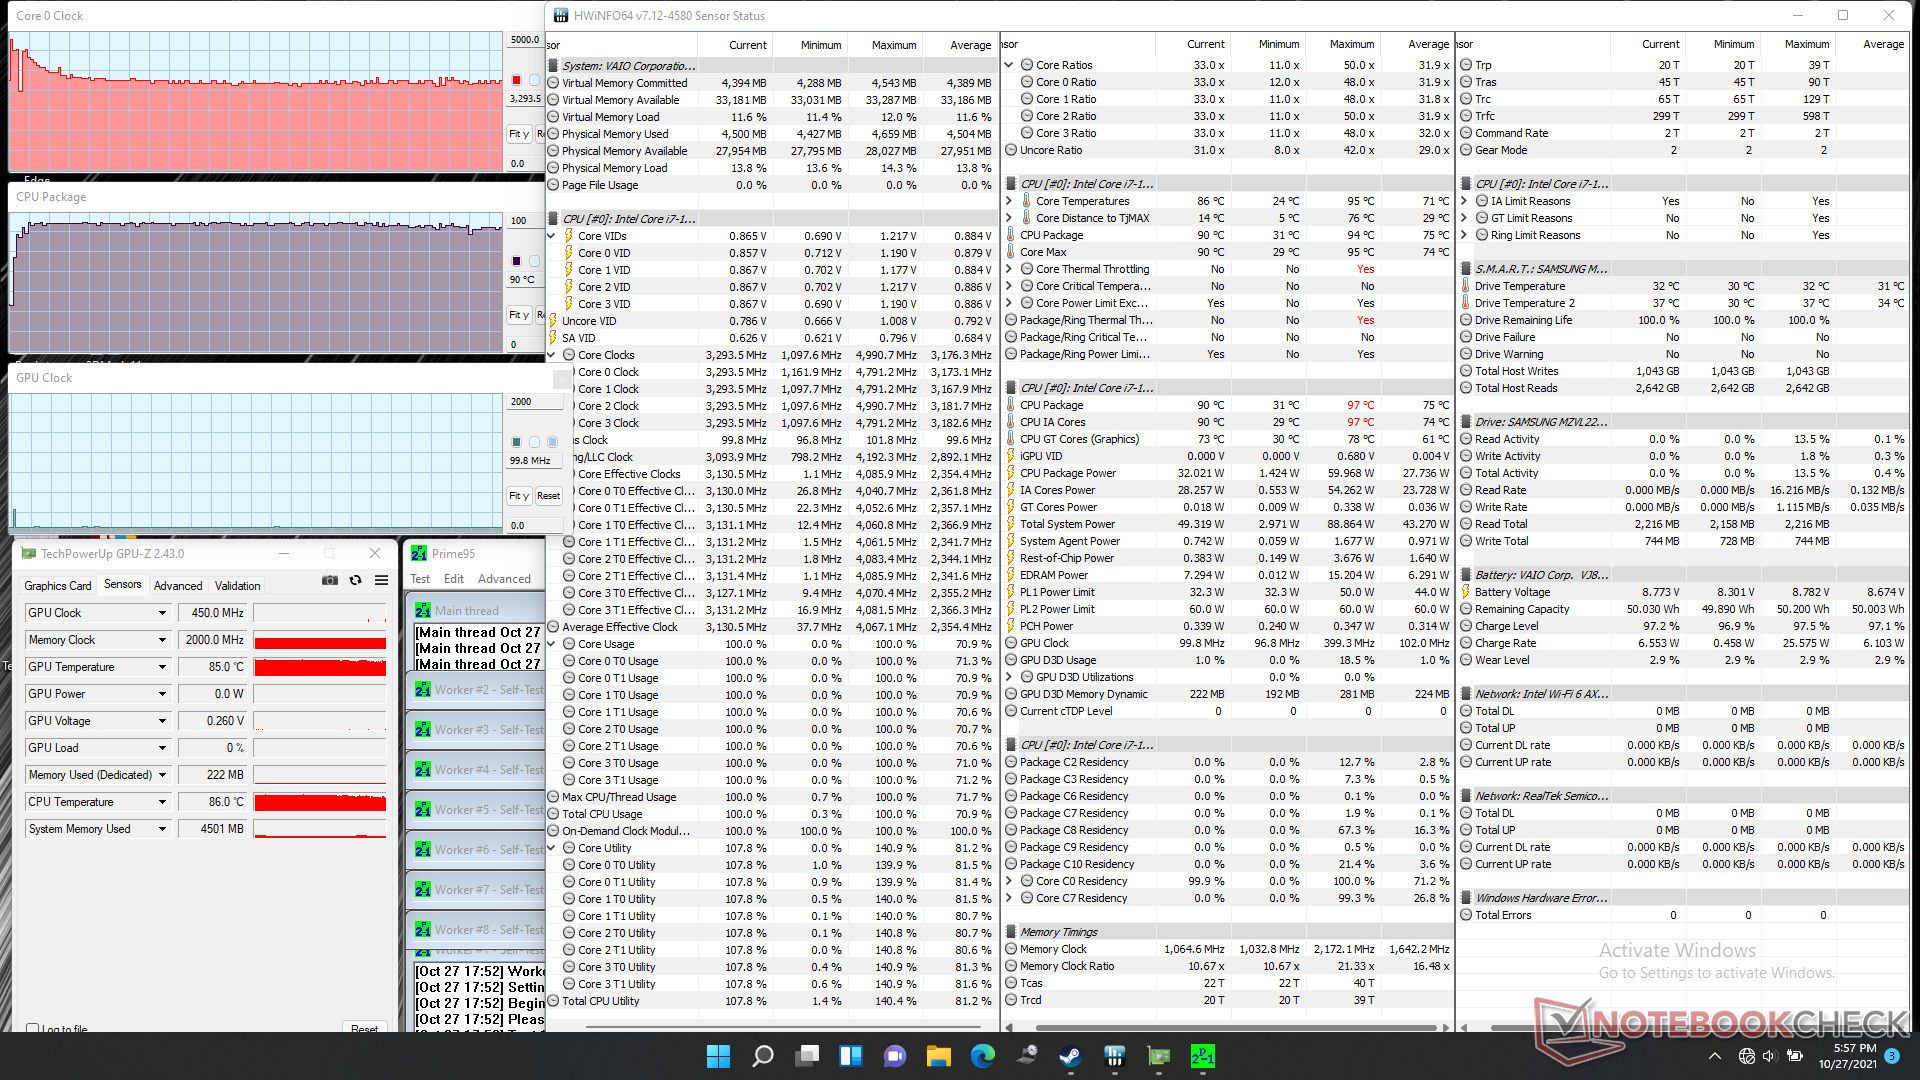Click the HWiNFO64 title bar icon

tap(559, 15)
